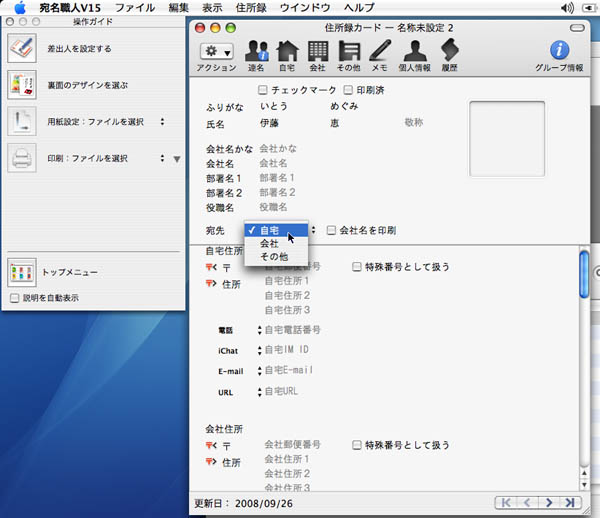Screen dimensions: 600x518
Task: Check the 会社名を印刷 checkbox
Action: tap(332, 230)
